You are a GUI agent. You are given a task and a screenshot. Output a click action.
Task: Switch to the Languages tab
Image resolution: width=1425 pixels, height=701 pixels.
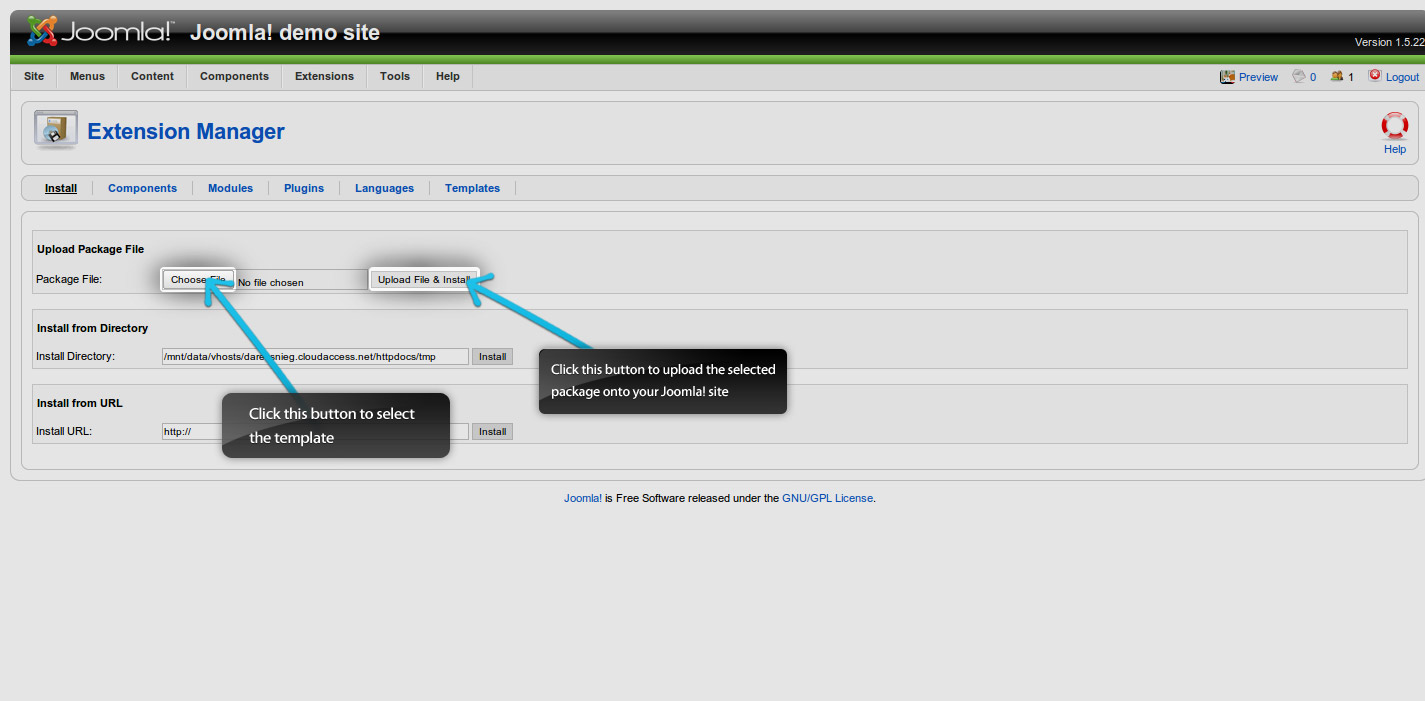(384, 188)
